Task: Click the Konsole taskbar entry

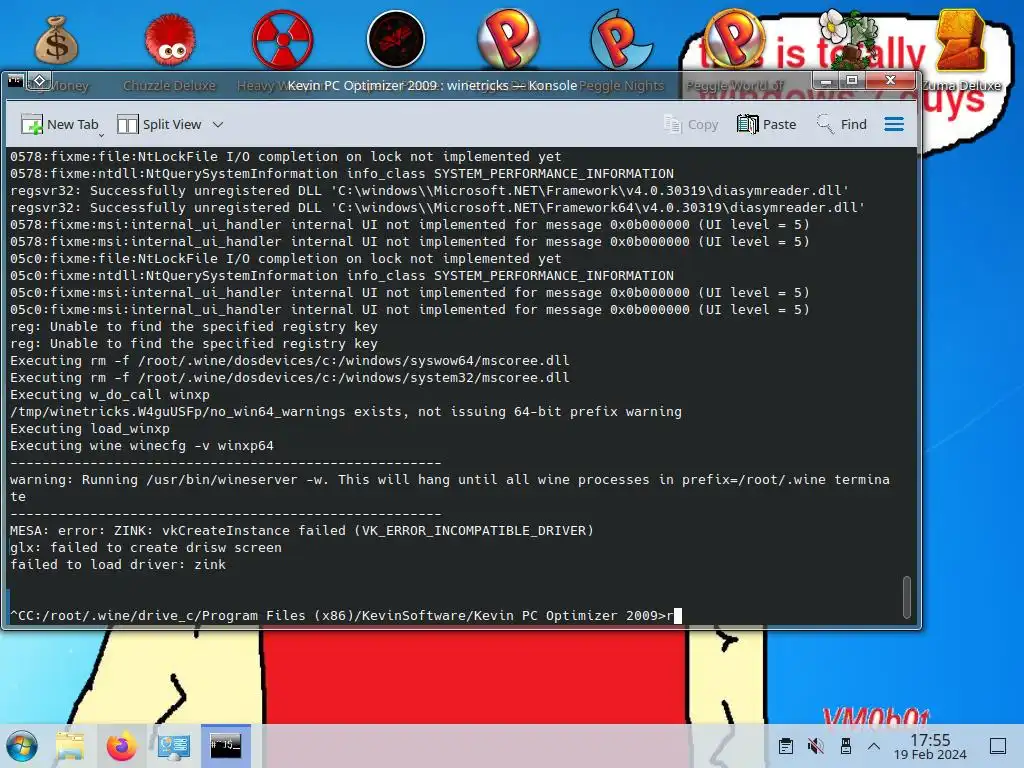Action: pyautogui.click(x=225, y=746)
